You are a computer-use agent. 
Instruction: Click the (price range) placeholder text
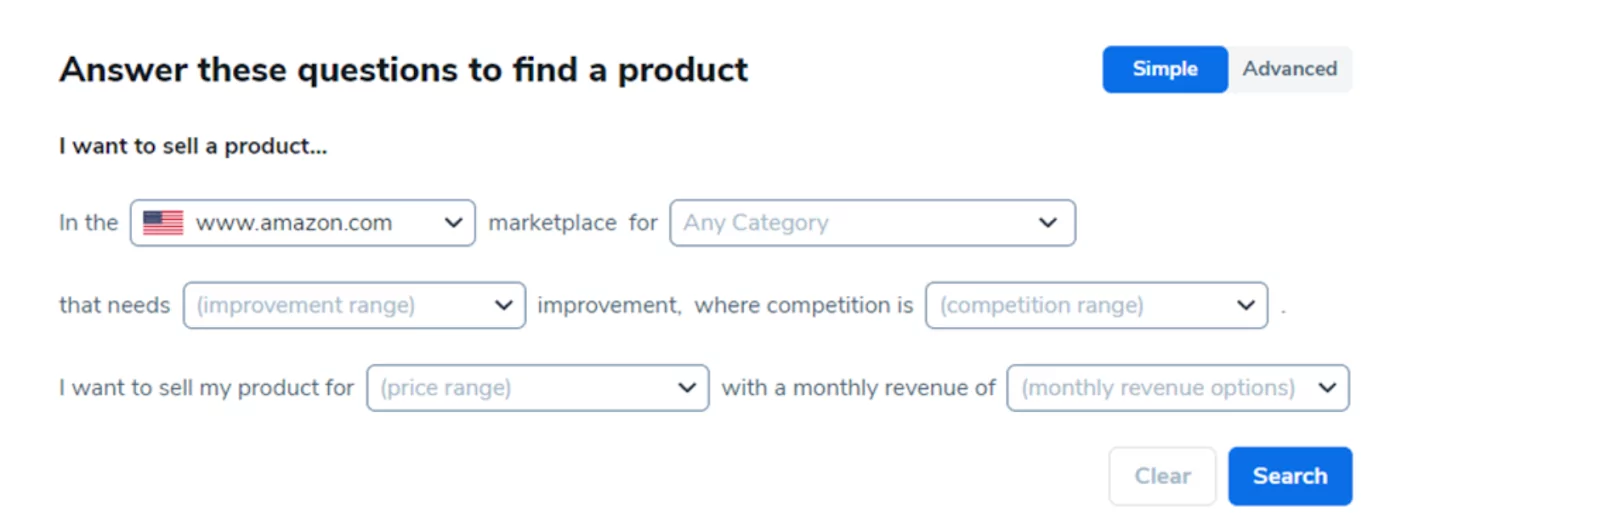tap(446, 388)
